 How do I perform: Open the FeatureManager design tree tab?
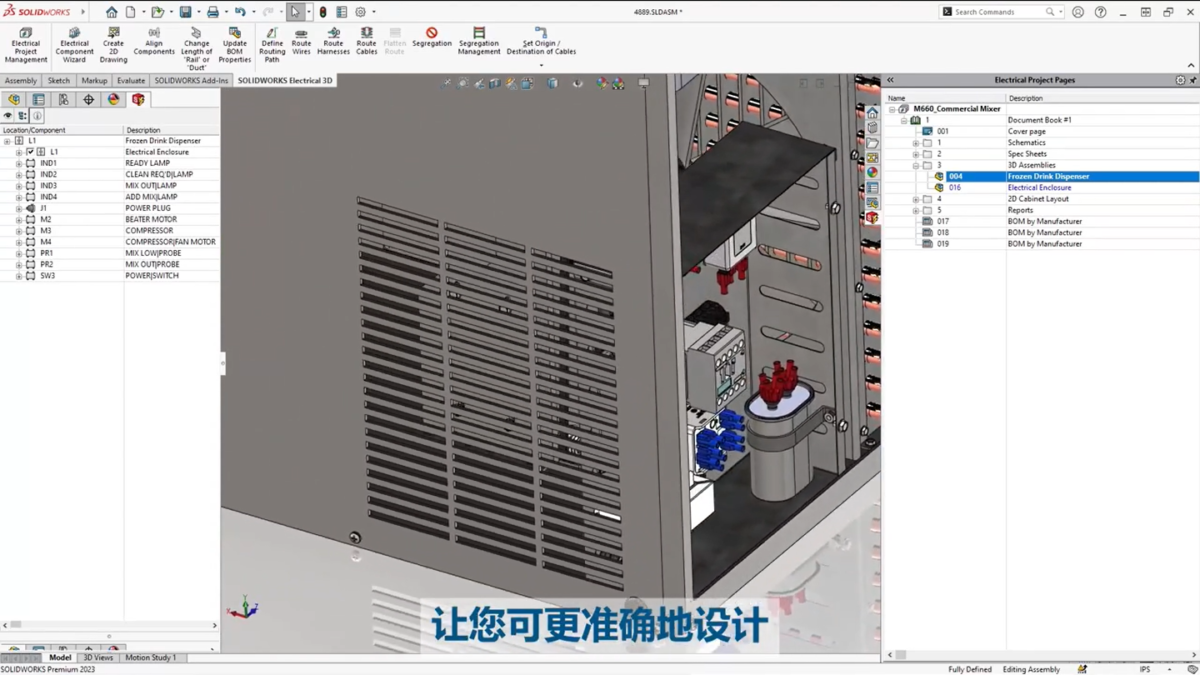(x=14, y=100)
